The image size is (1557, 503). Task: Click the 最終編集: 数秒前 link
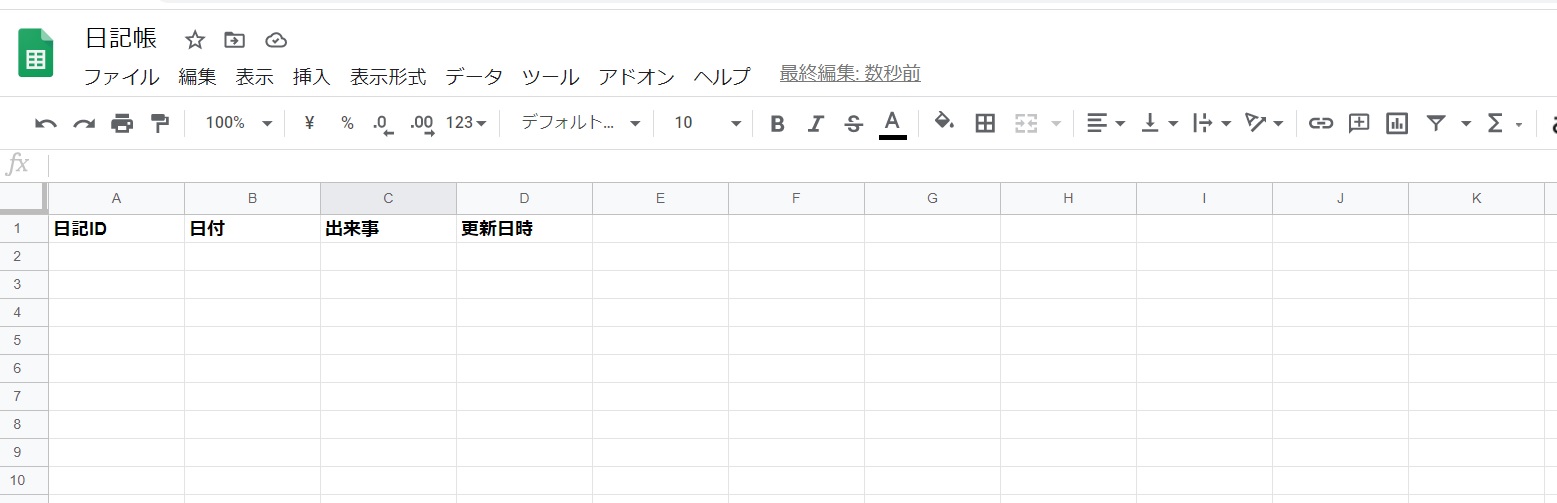[850, 73]
